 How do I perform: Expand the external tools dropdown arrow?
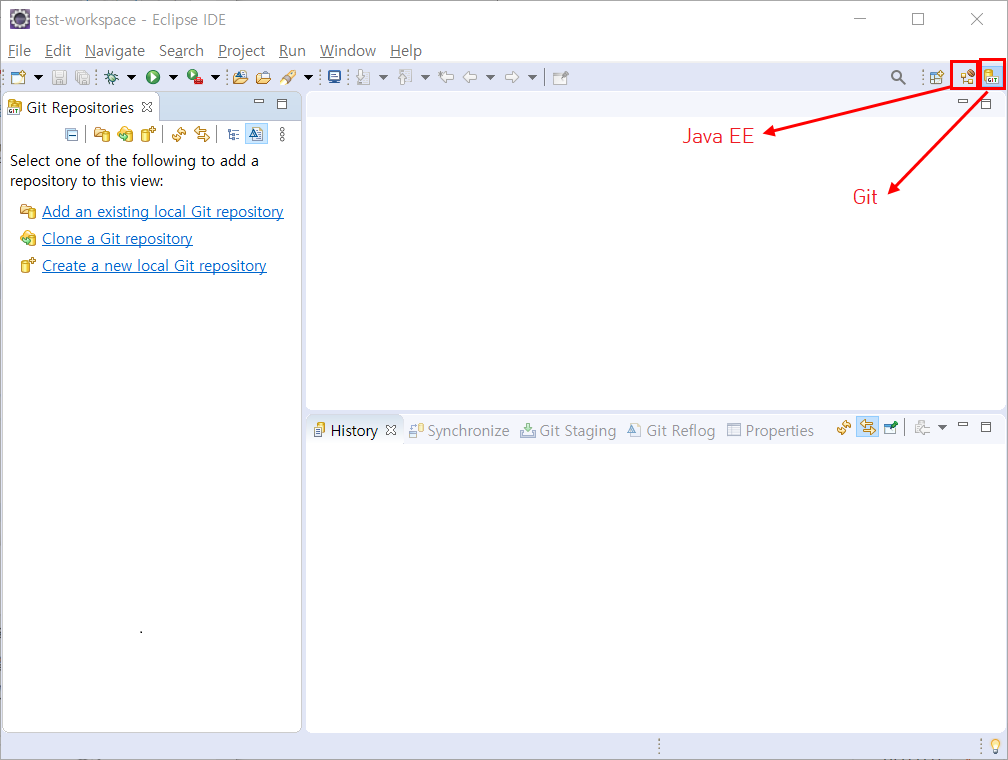pos(215,78)
